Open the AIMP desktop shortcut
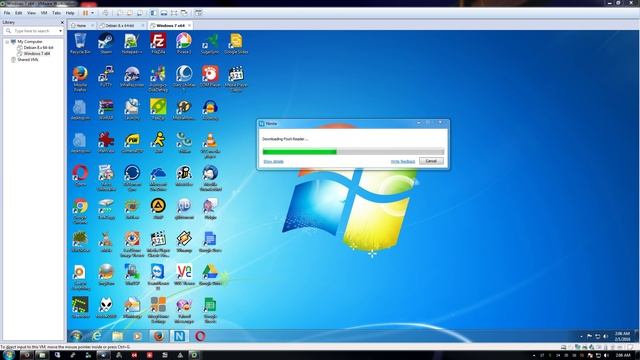Screen dimensions: 640x360 pyautogui.click(x=158, y=209)
